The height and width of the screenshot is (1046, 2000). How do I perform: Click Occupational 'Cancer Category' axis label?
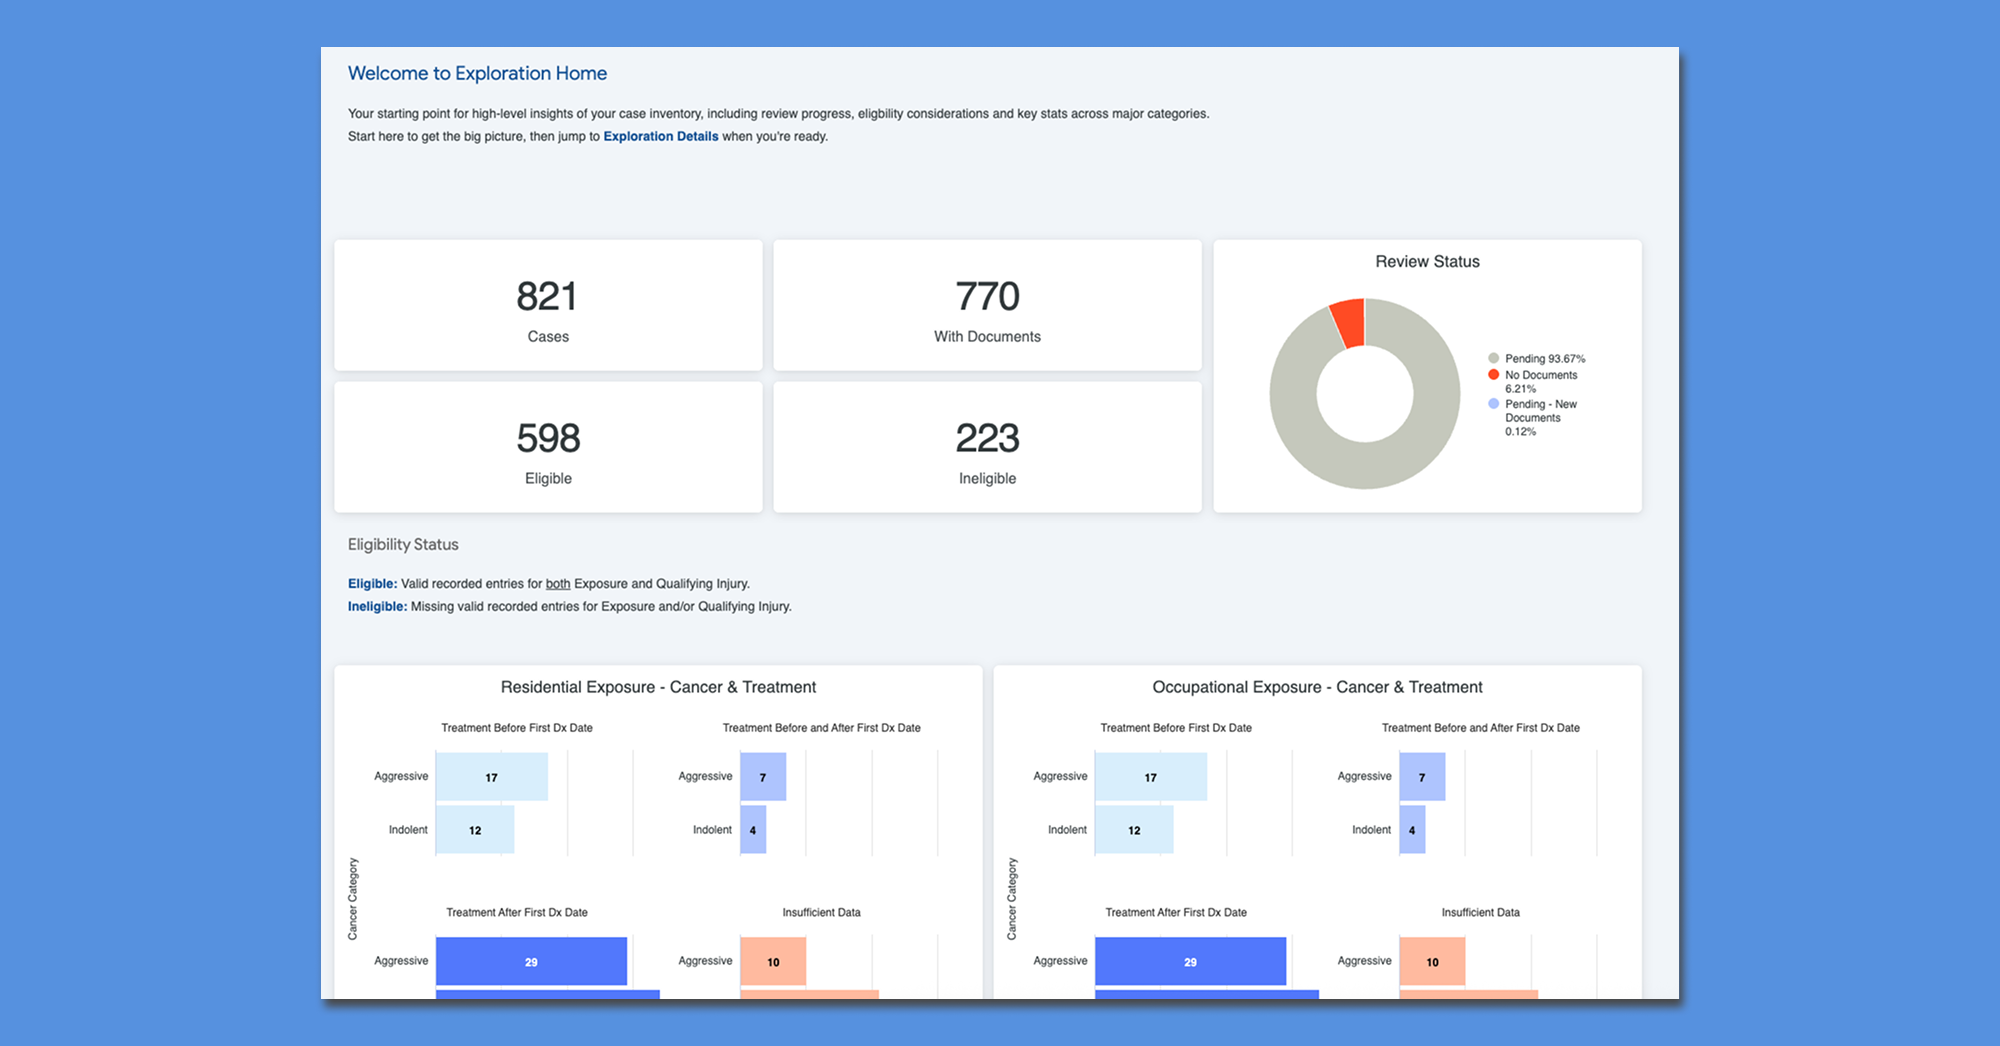click(1011, 898)
